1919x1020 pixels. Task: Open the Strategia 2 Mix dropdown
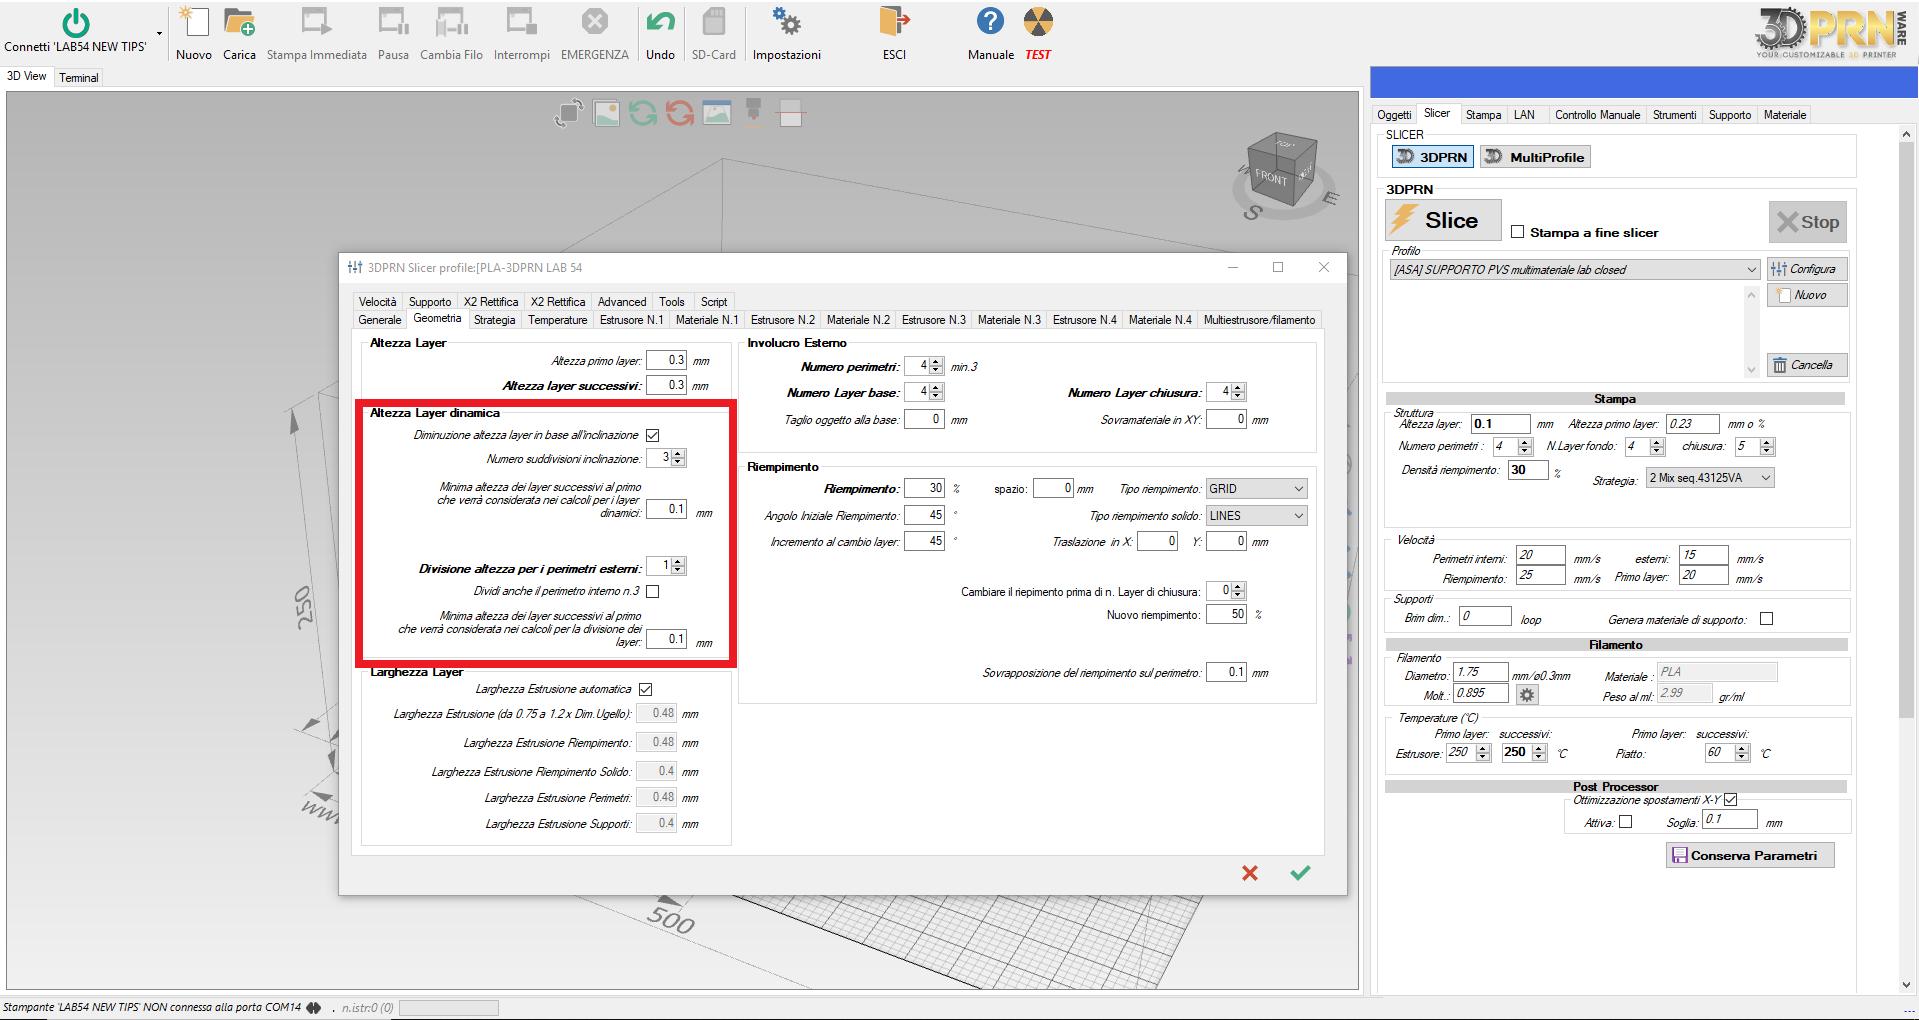point(1710,478)
